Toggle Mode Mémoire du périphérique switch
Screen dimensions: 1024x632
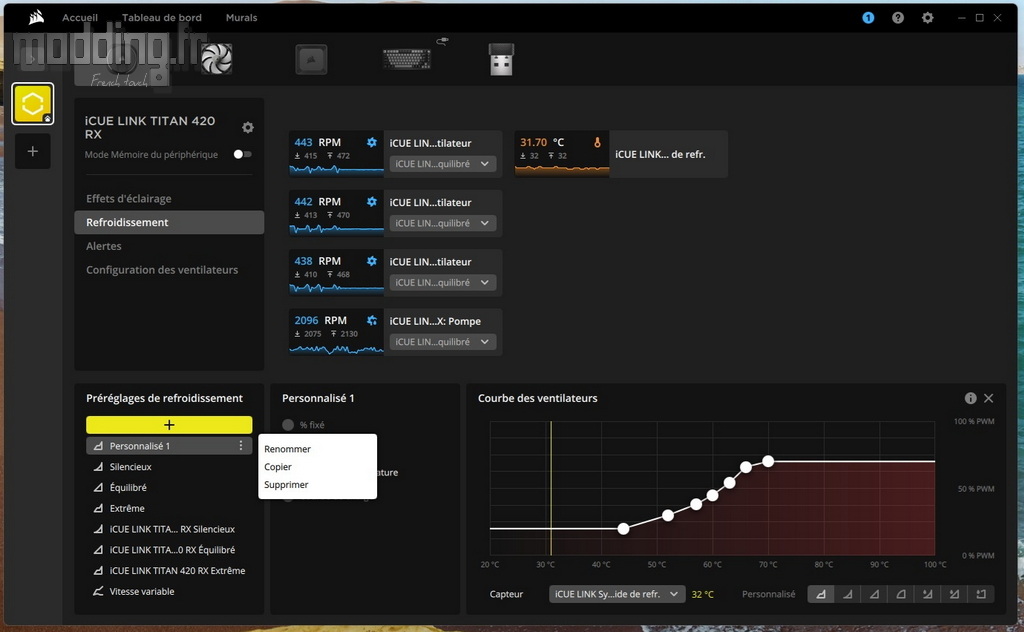click(x=242, y=154)
